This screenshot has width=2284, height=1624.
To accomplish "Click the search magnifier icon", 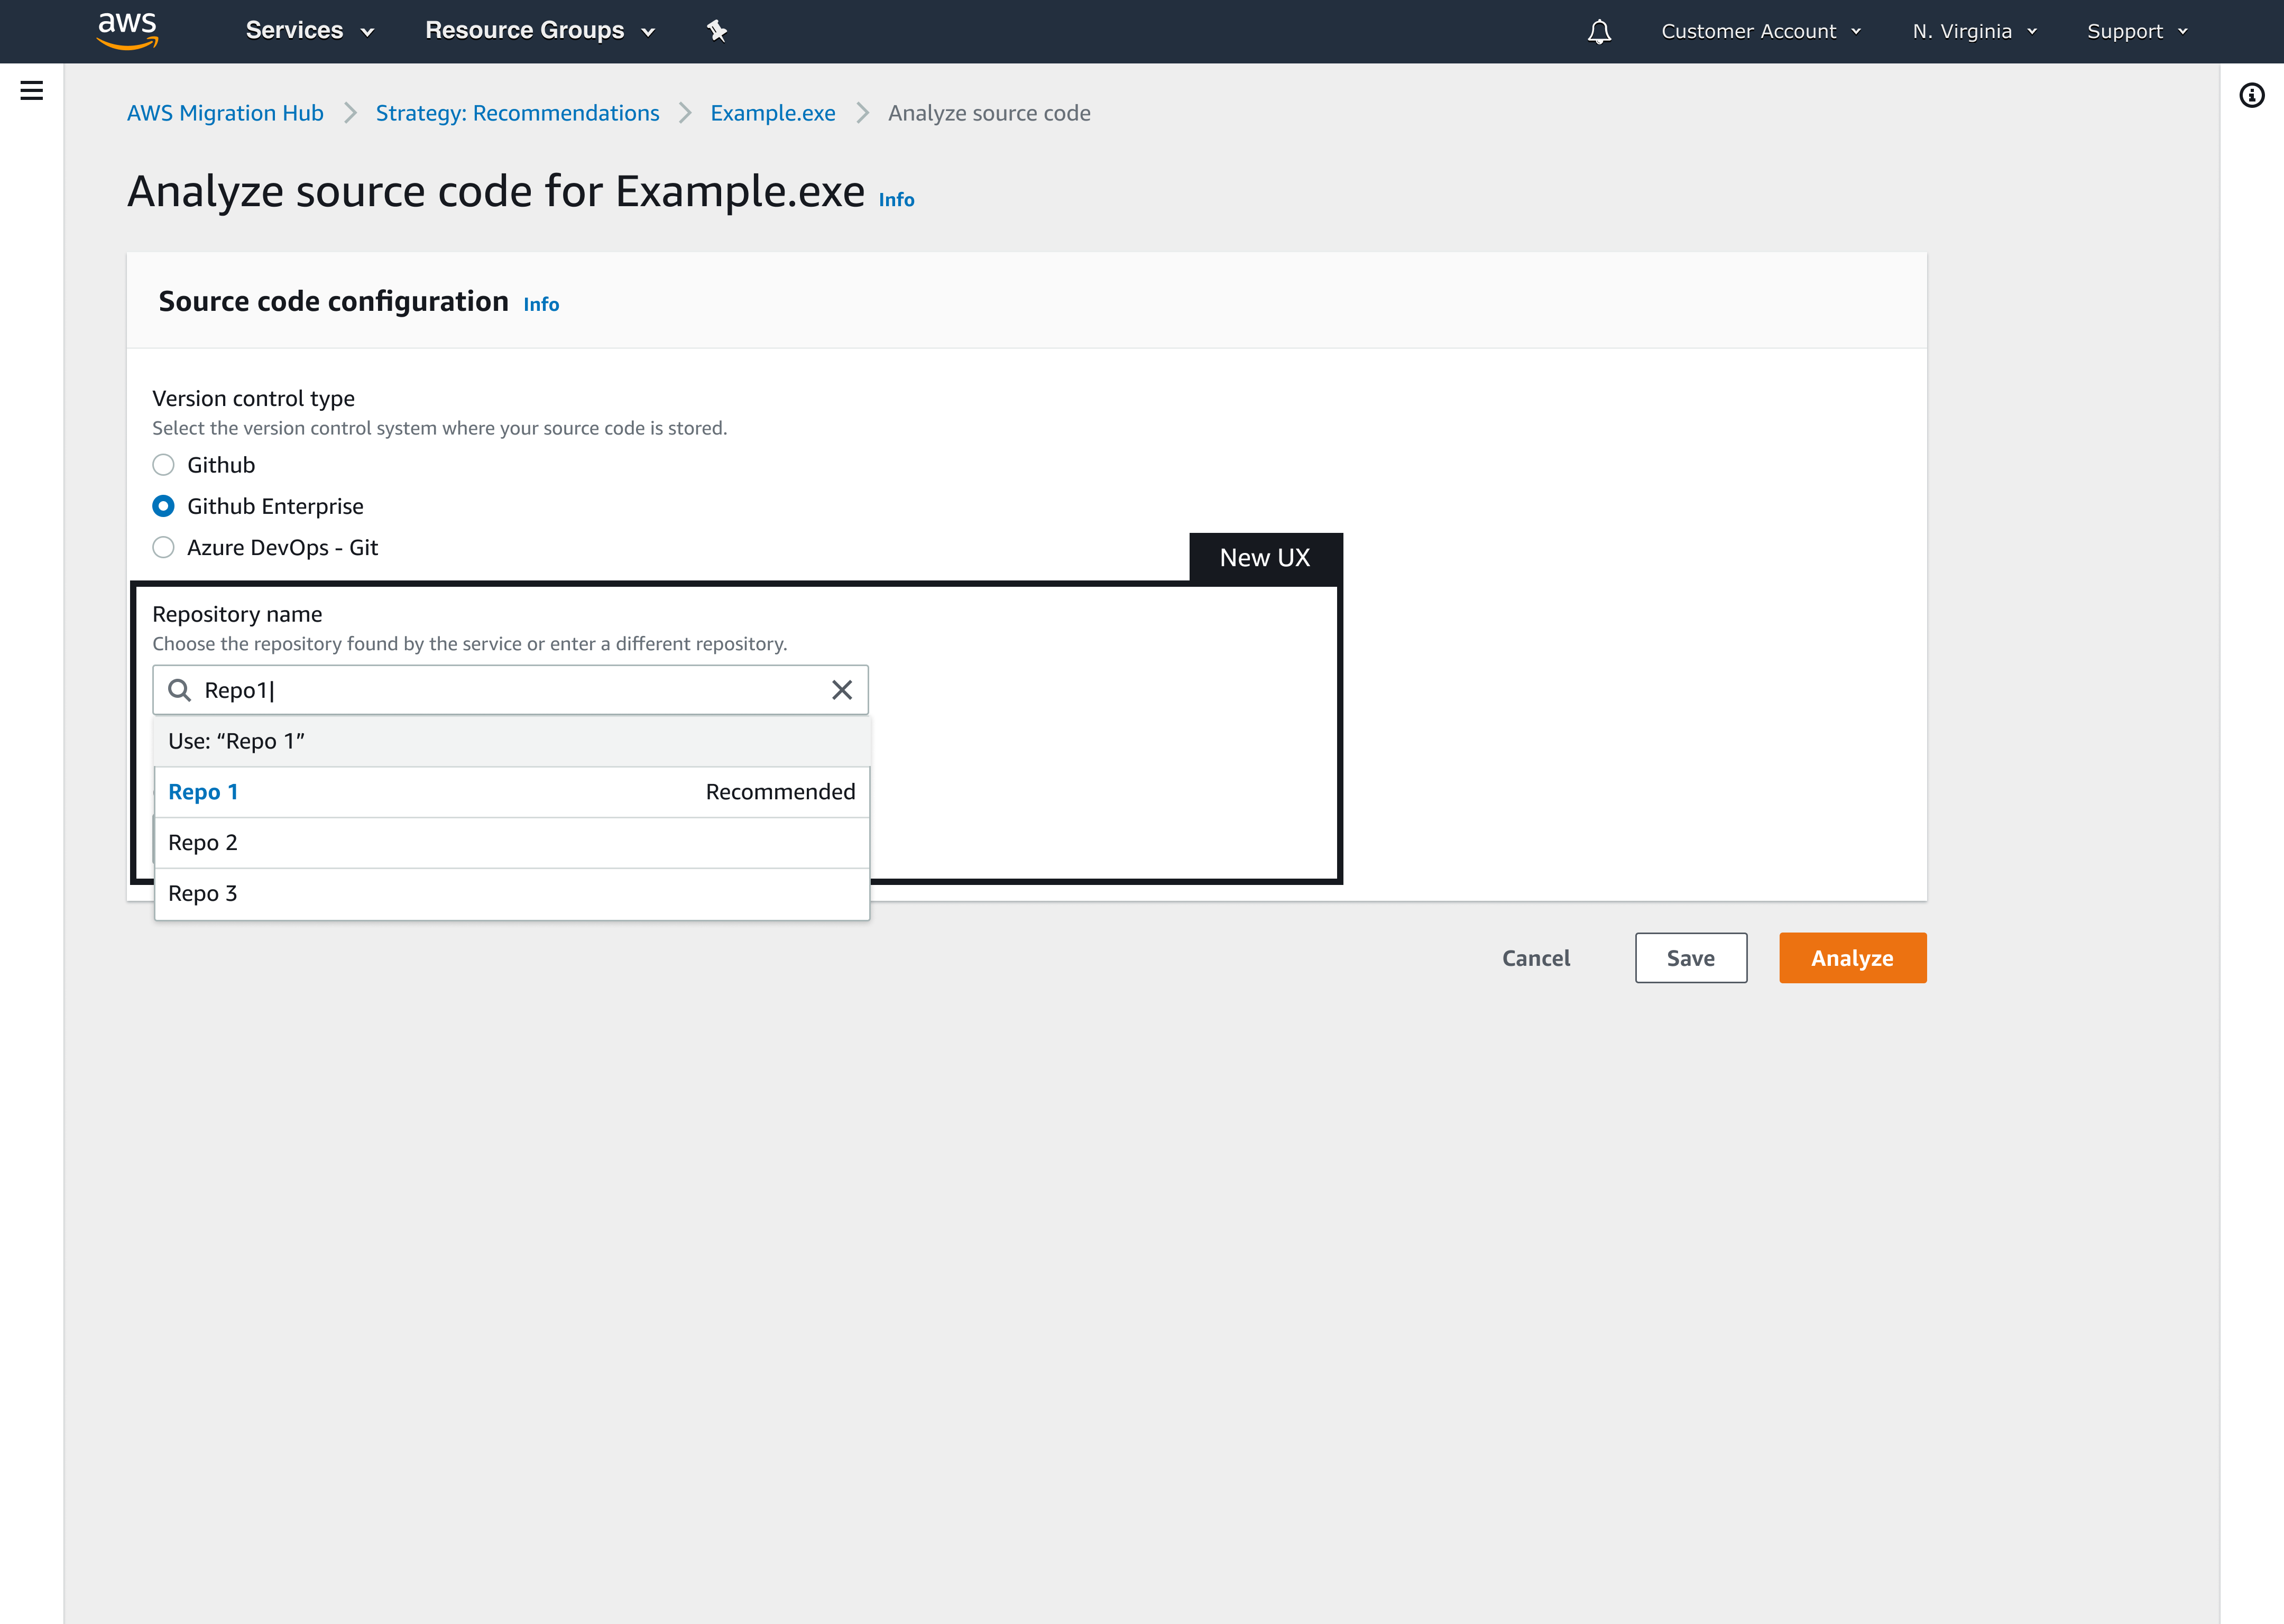I will click(179, 690).
